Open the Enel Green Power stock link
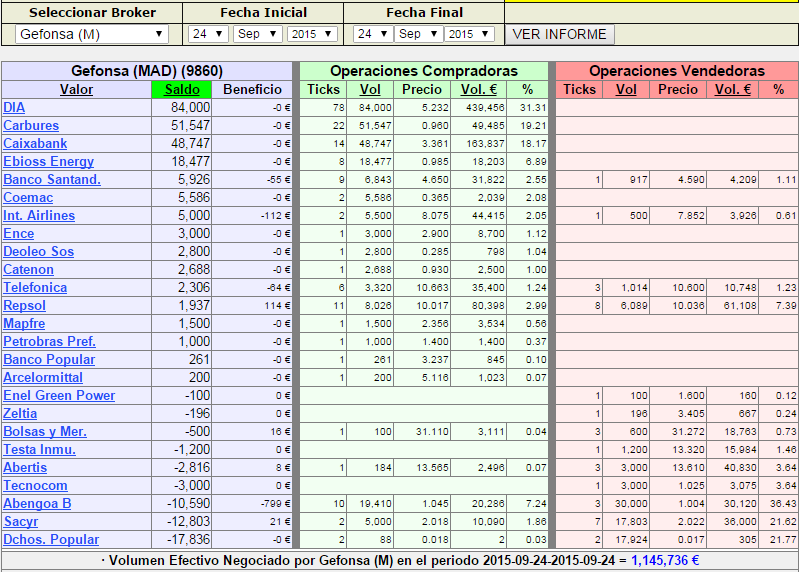This screenshot has width=799, height=572. (59, 396)
